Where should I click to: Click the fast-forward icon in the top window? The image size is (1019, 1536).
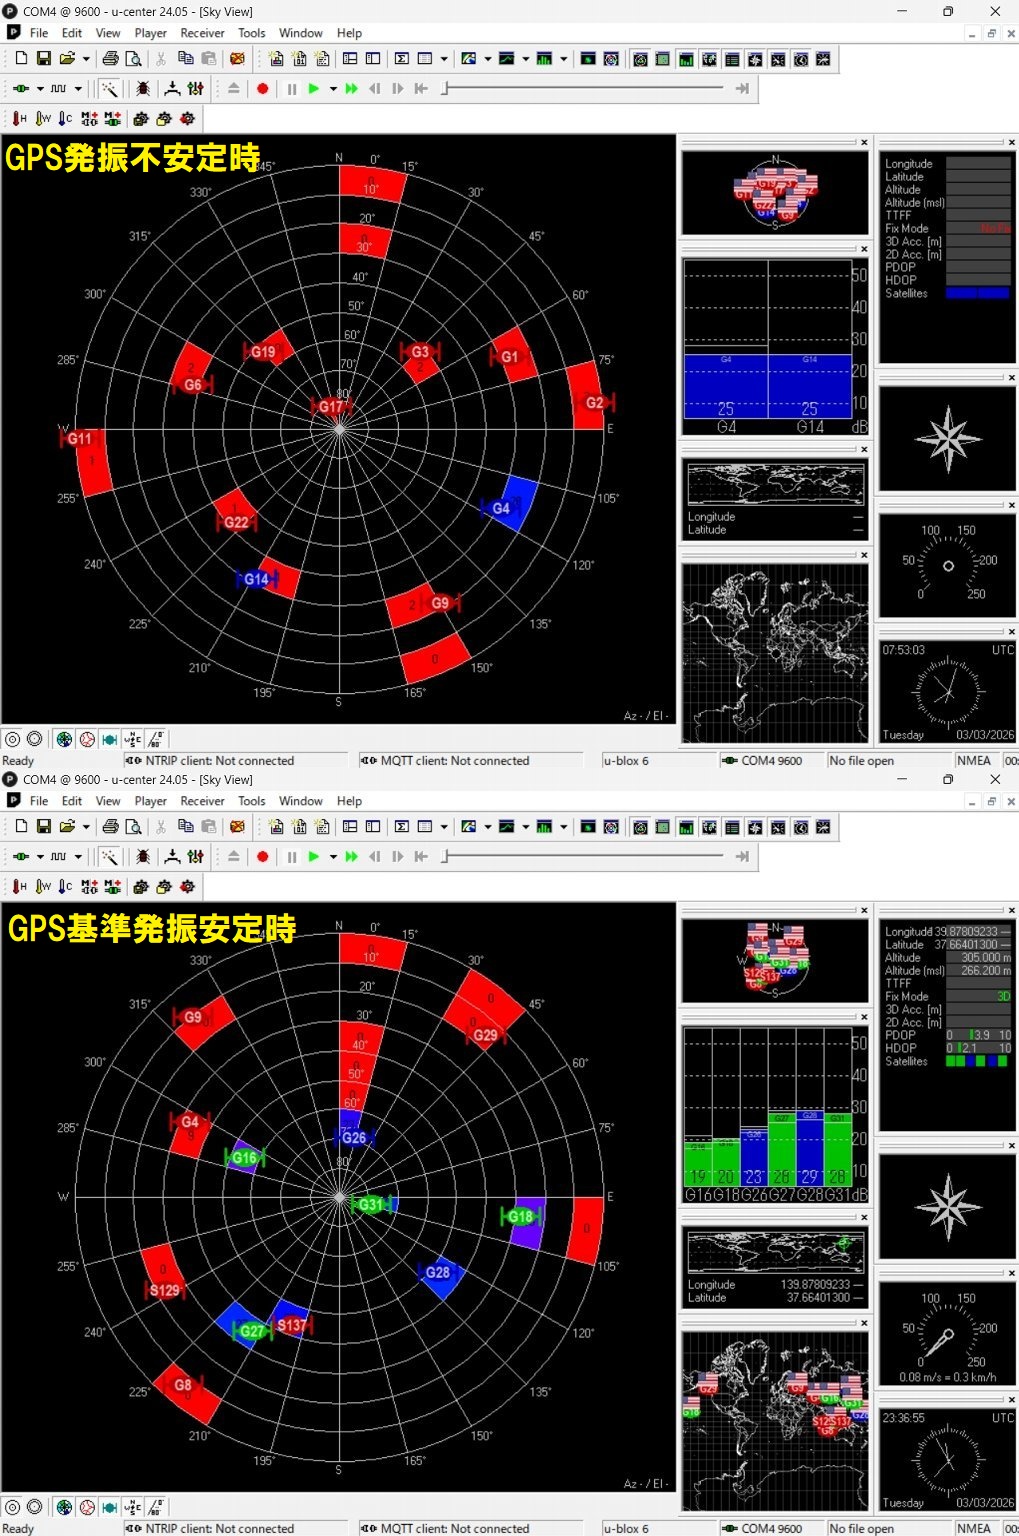(351, 89)
